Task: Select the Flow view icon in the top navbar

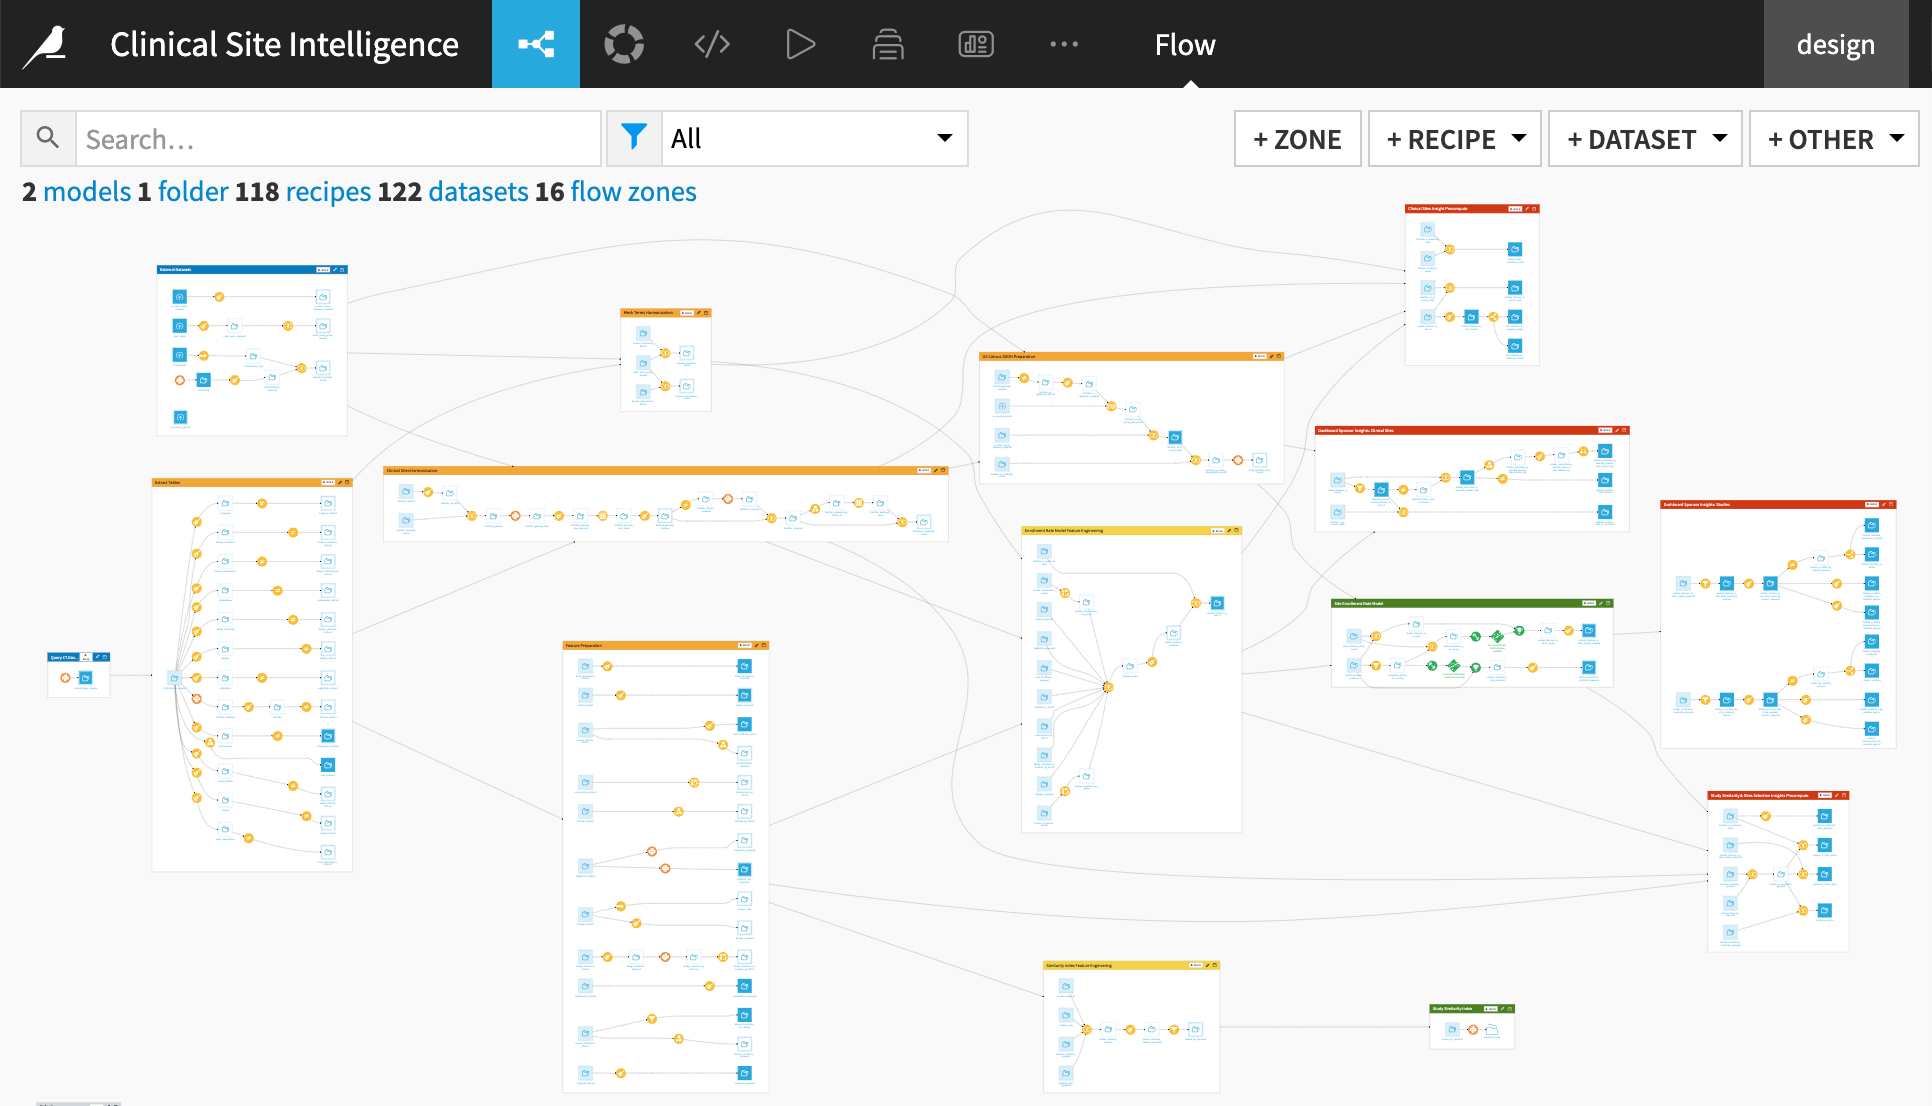Action: (536, 44)
